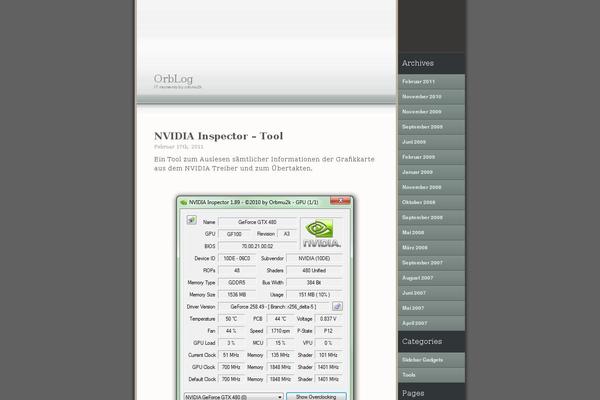Select the September 2008 archive
The width and height of the screenshot is (600, 400).
[431, 217]
